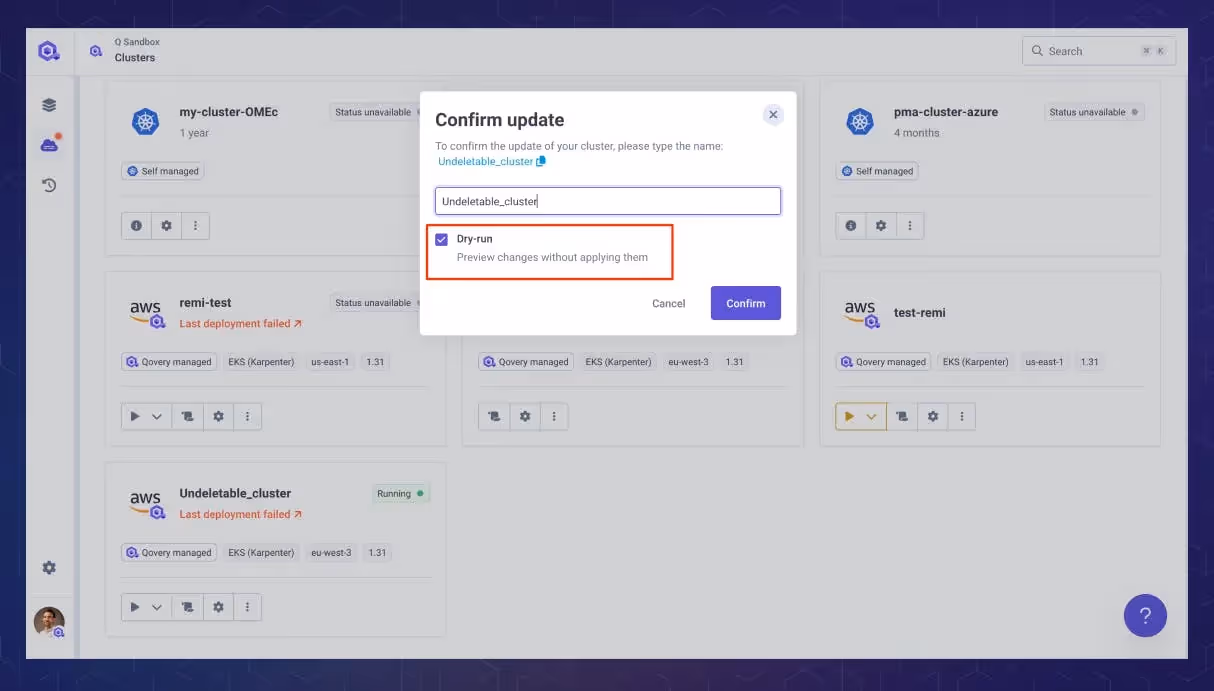Open the sidebar settings gear
The height and width of the screenshot is (691, 1214).
[x=49, y=568]
